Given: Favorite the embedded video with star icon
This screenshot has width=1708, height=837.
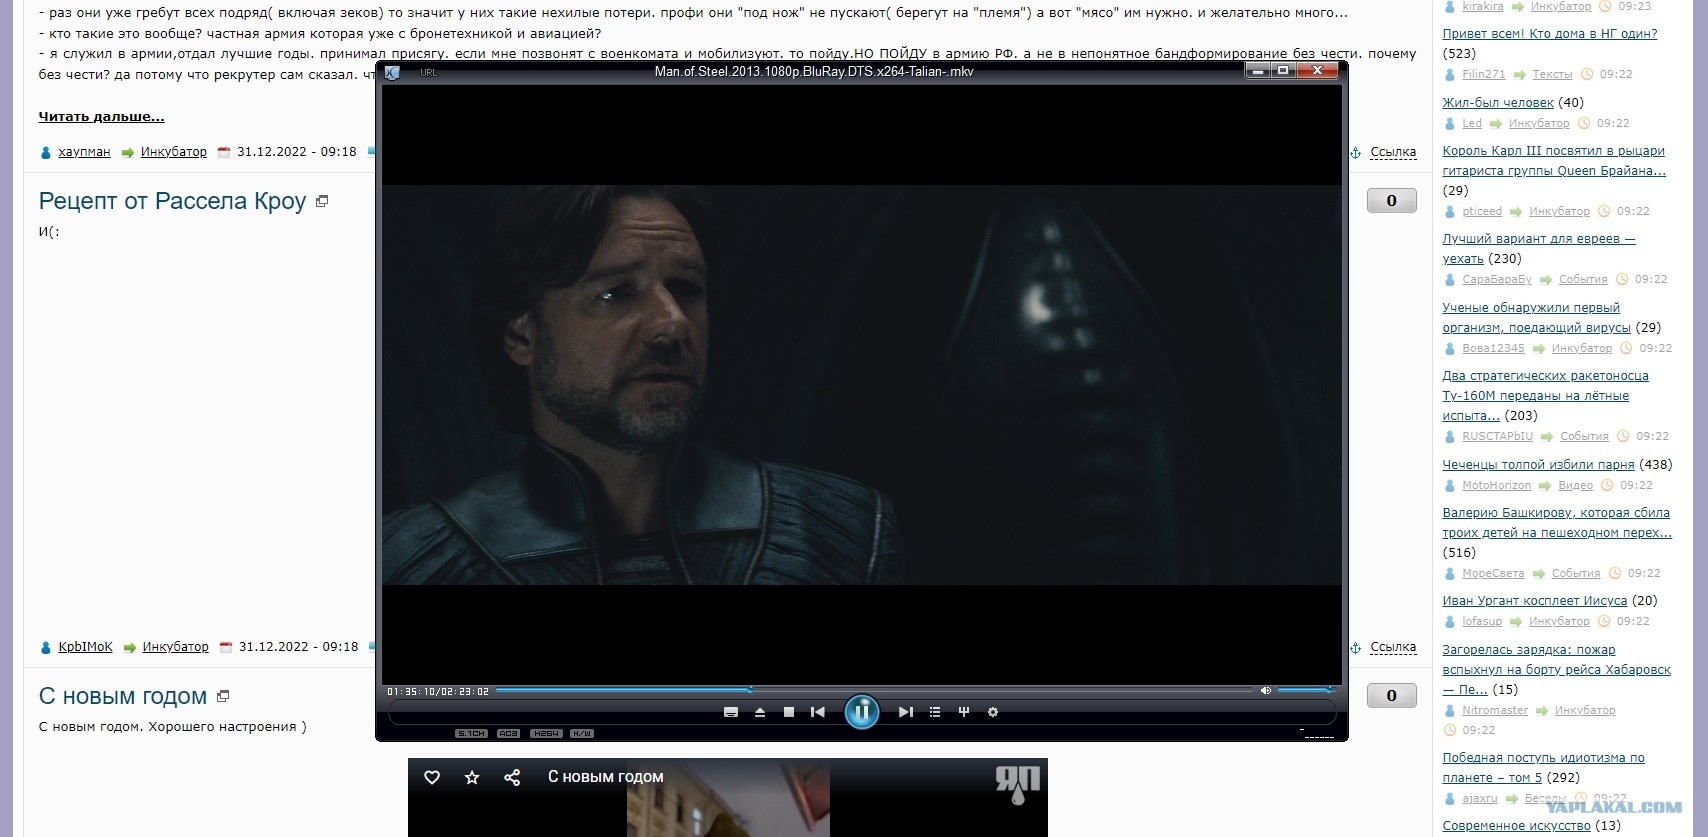Looking at the screenshot, I should [472, 777].
